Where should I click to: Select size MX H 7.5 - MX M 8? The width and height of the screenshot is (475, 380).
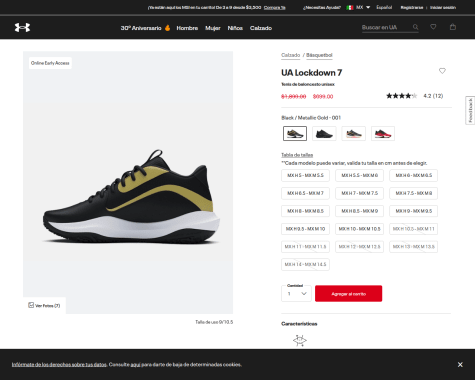[x=413, y=193]
